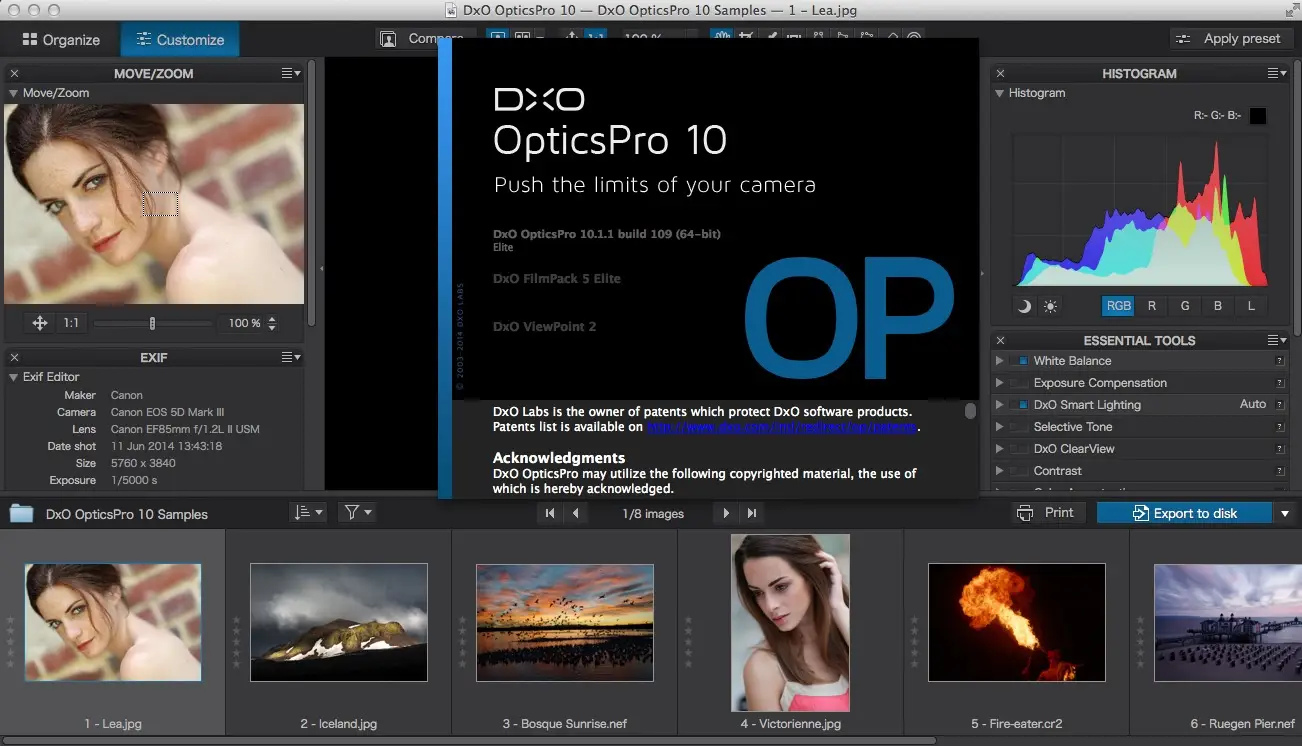1302x746 pixels.
Task: Select the RGB histogram channel
Action: 1118,306
